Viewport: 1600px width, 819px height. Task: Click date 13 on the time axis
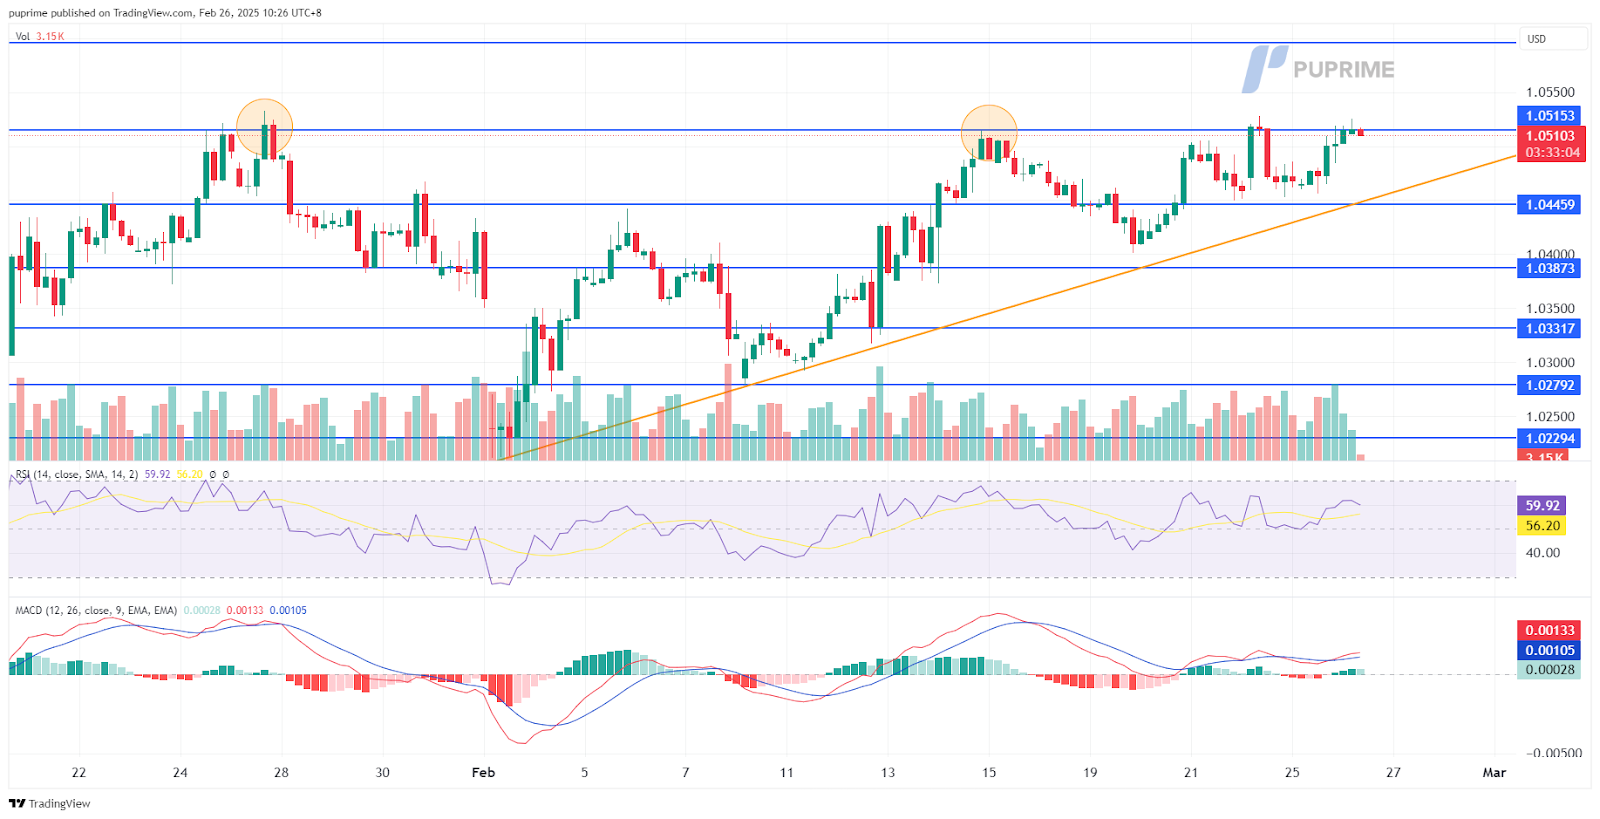888,773
